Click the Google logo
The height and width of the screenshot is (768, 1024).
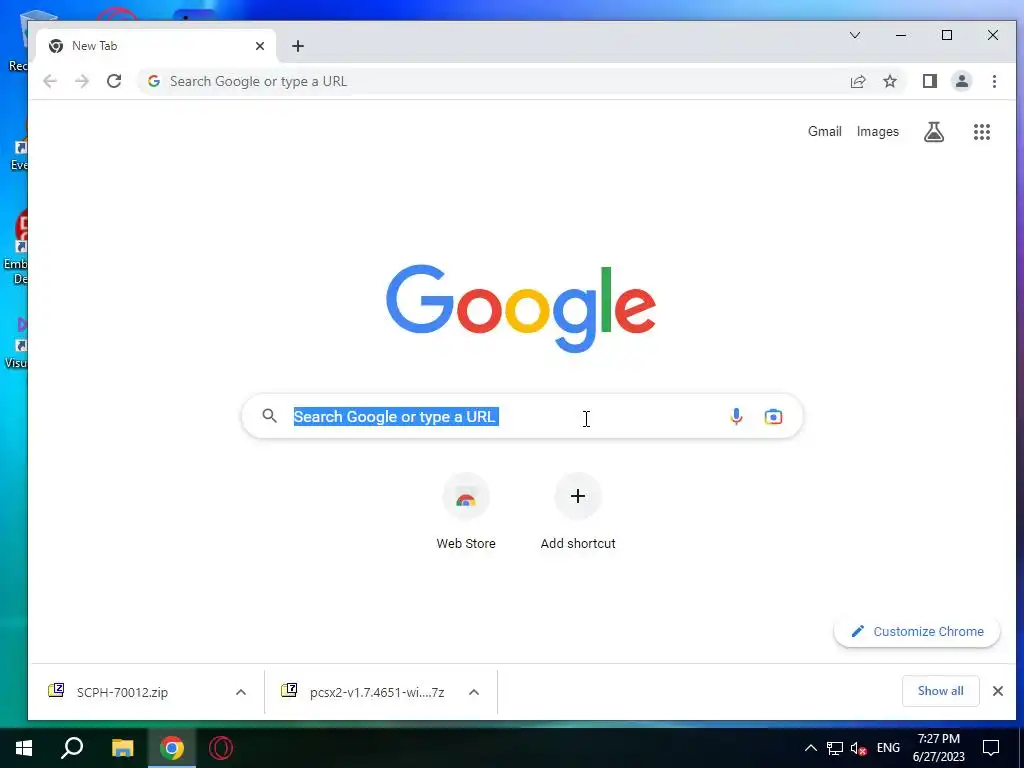coord(521,308)
